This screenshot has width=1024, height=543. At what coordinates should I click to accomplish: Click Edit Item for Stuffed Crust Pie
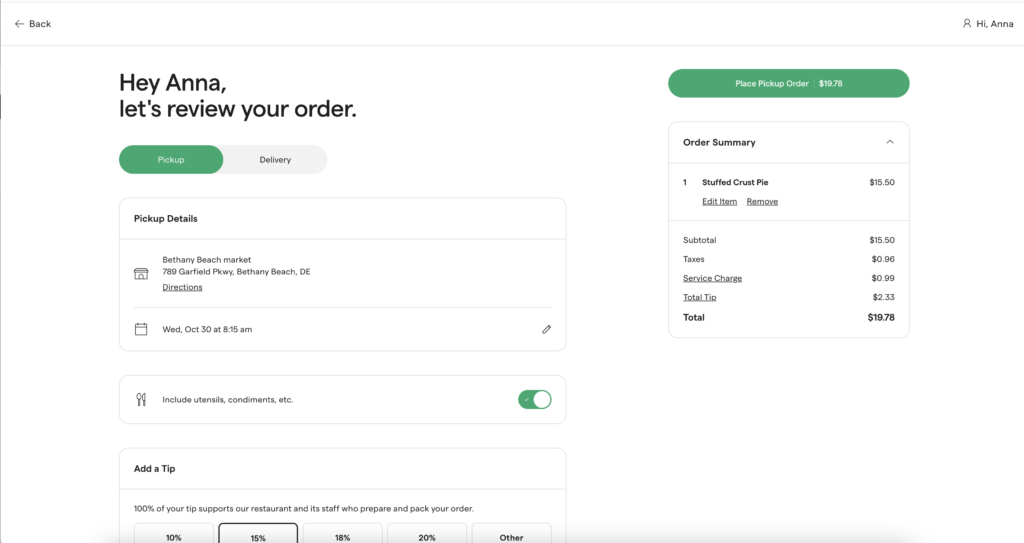tap(719, 202)
